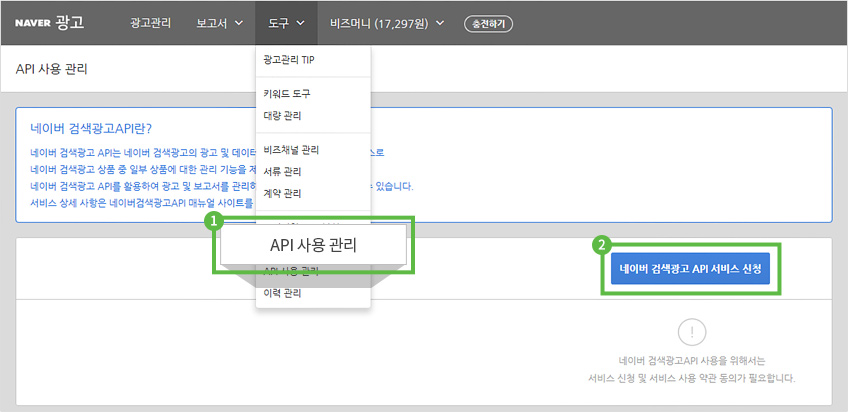The image size is (848, 412).
Task: Click the 서비스 신청 및 서비스 사용 약관 notice
Action: point(692,378)
